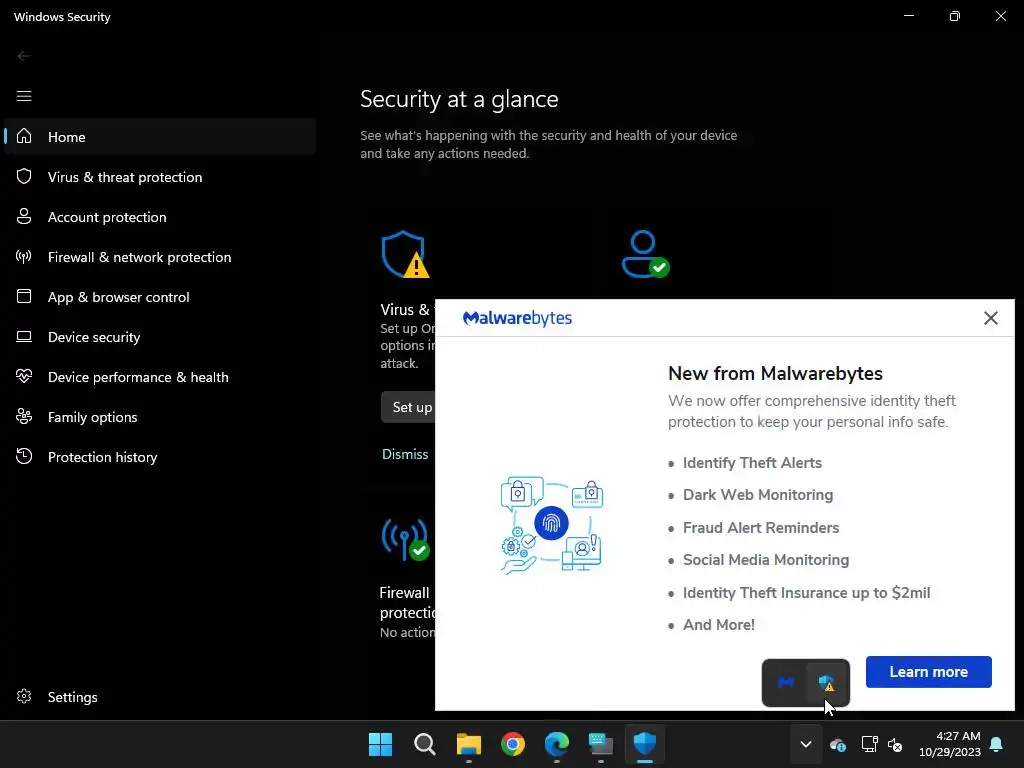The image size is (1024, 768).
Task: Open Firewall & network protection in the sidebar
Action: (160, 257)
